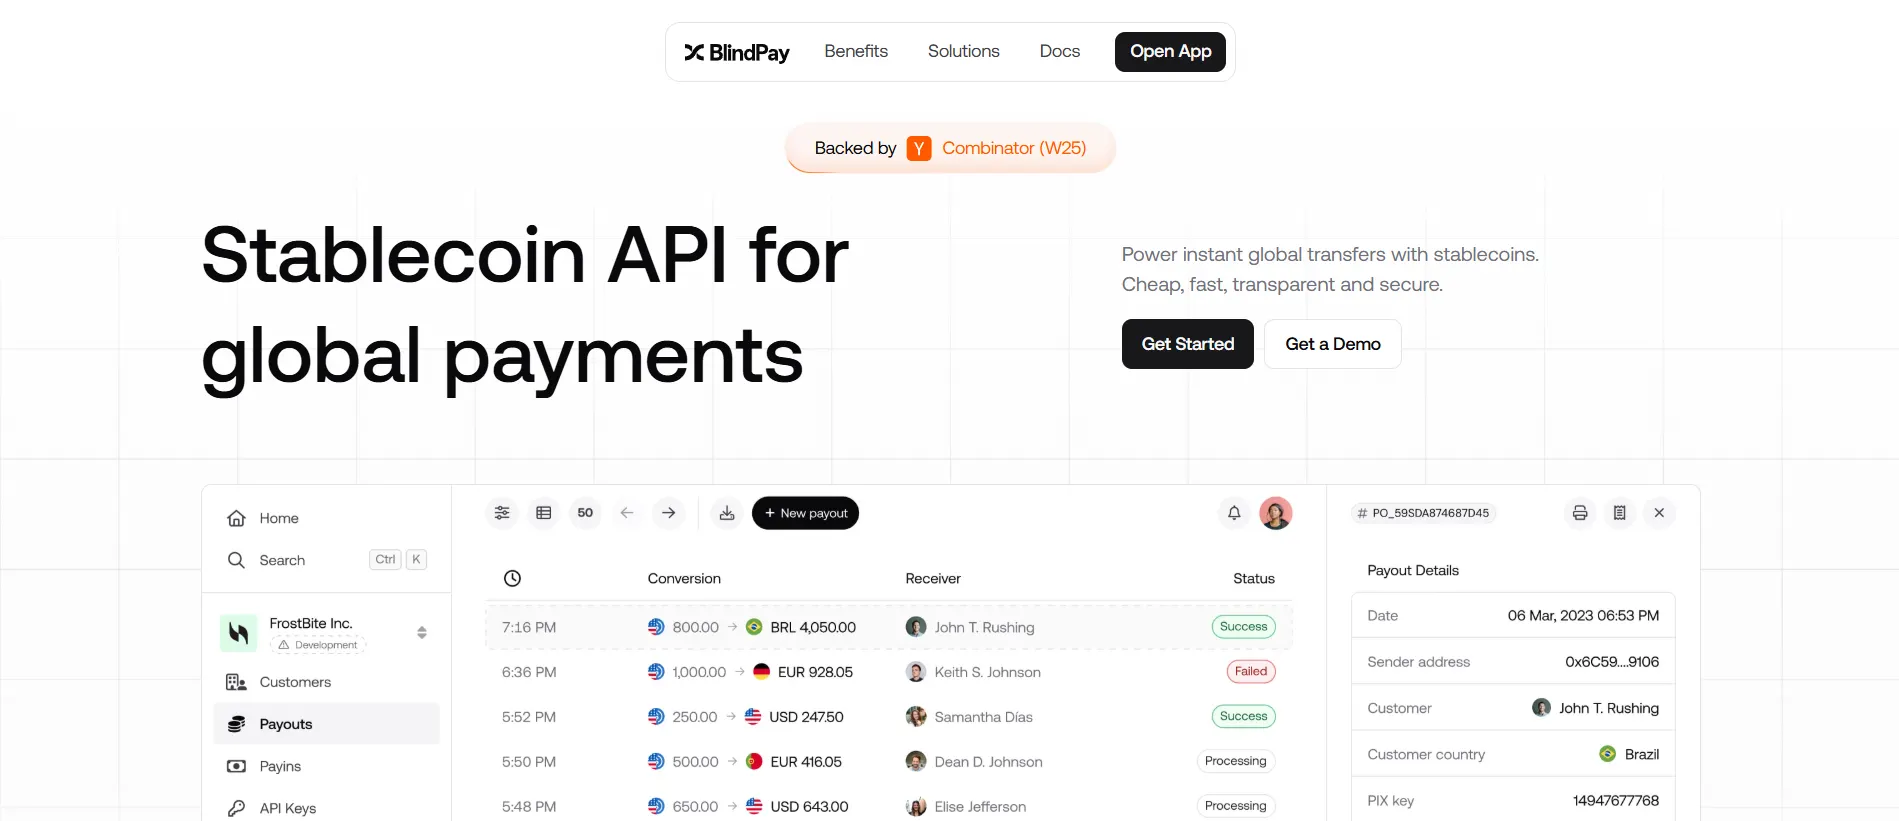Click the print icon in payout details
The image size is (1899, 821).
click(1580, 513)
